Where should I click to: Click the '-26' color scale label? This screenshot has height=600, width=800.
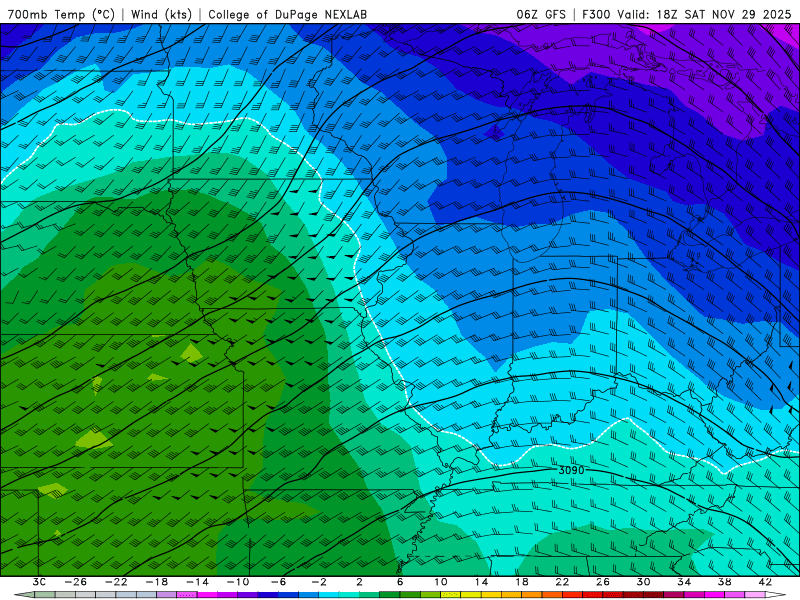76,582
